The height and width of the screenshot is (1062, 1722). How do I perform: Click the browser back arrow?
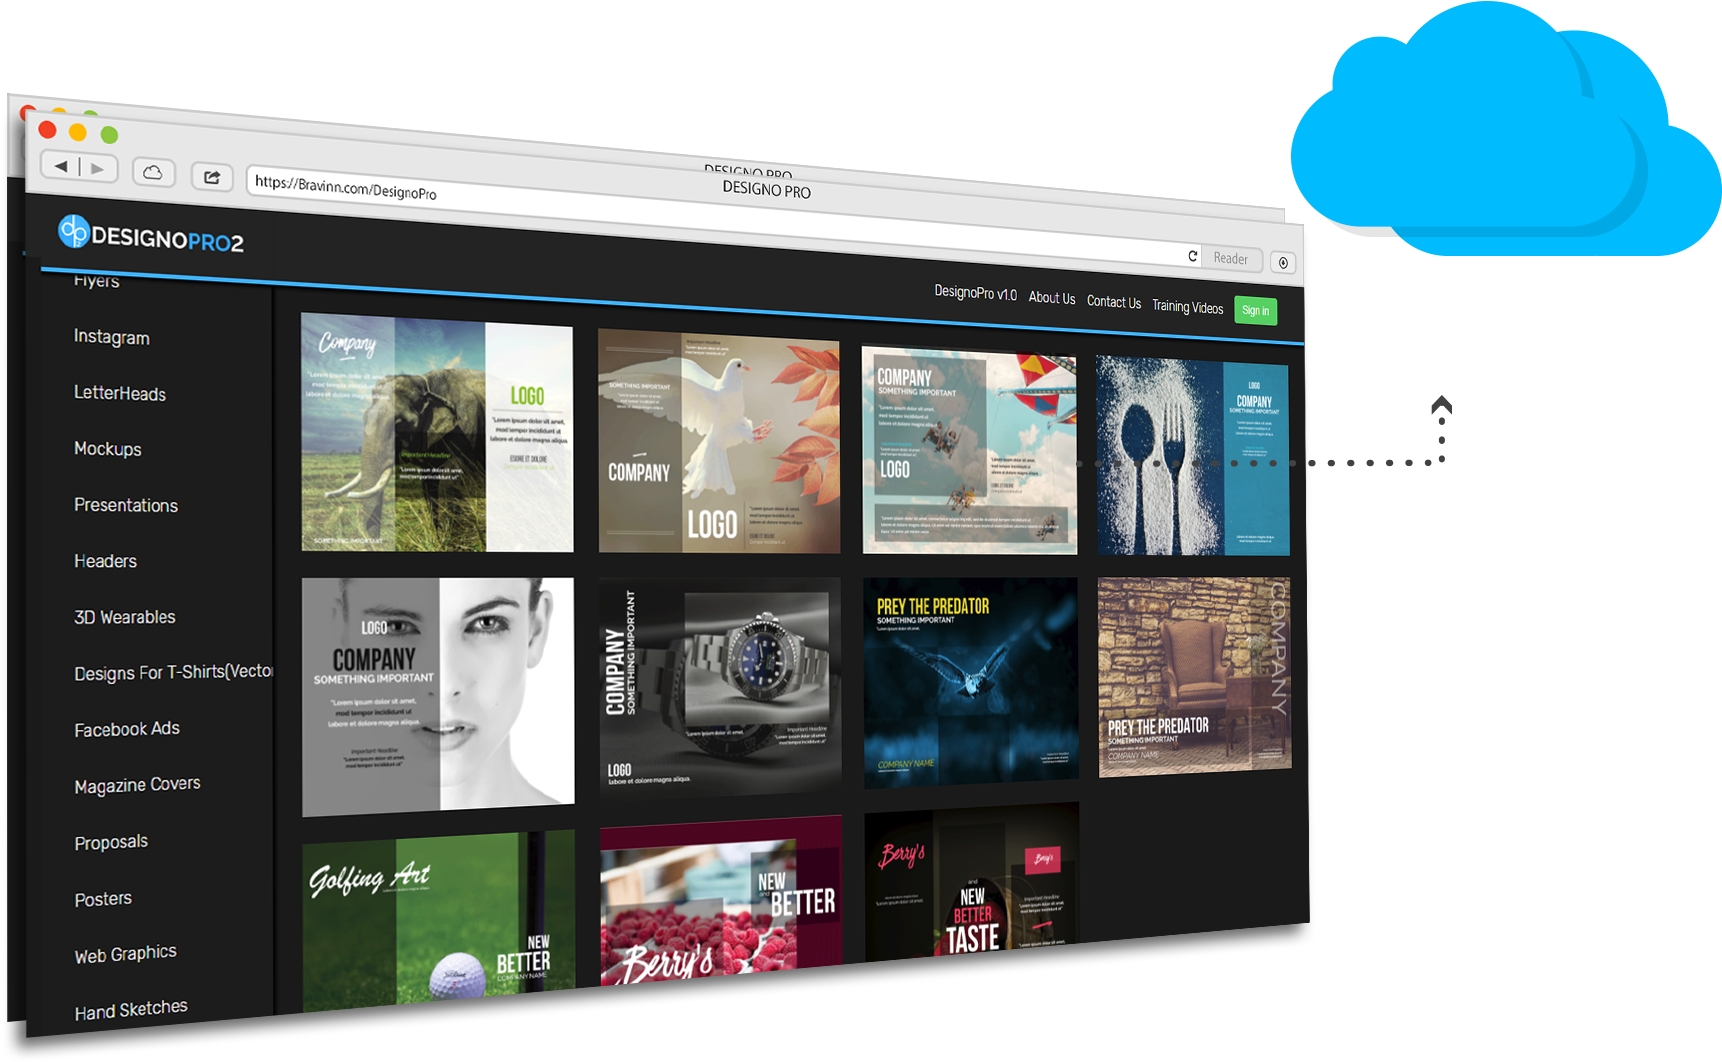click(61, 166)
